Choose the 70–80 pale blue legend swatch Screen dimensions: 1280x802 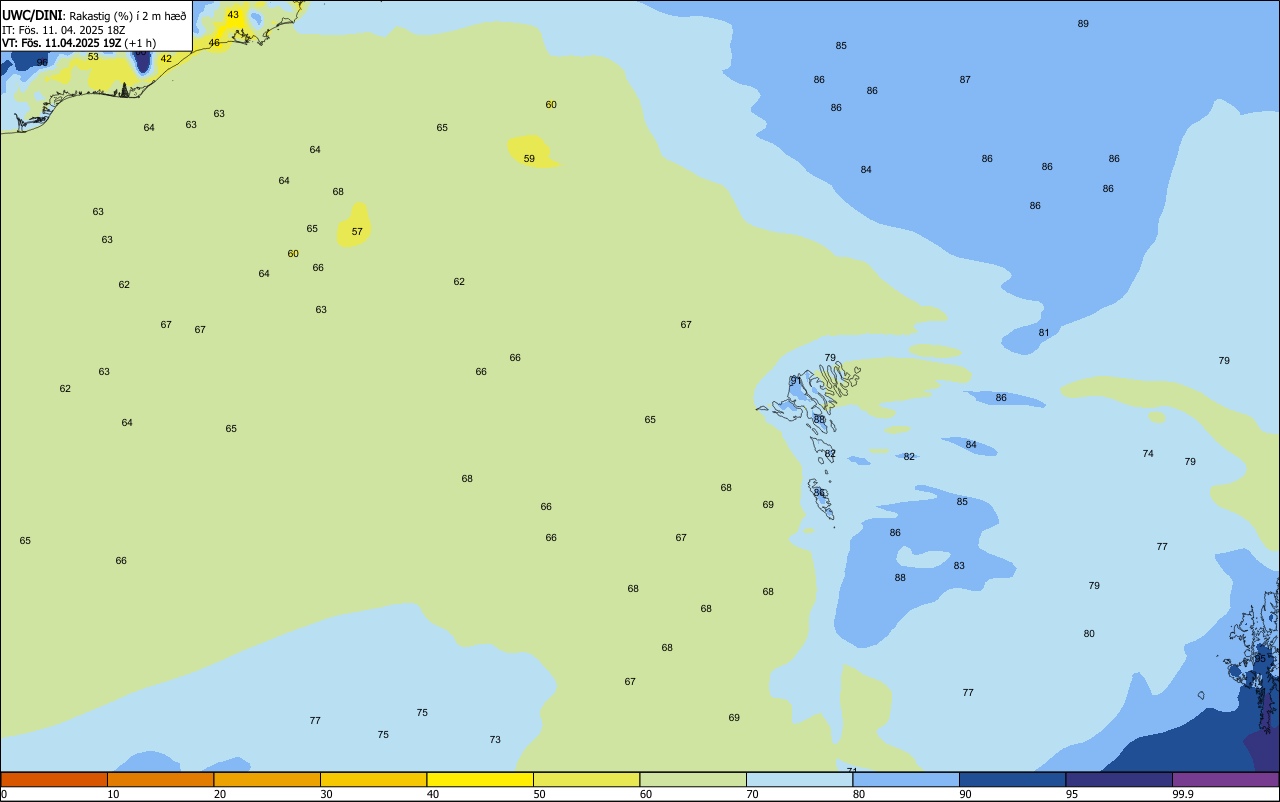799,779
